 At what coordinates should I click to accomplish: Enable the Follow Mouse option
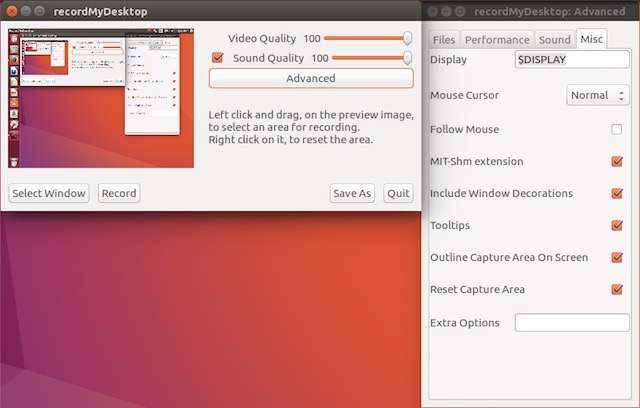(616, 129)
